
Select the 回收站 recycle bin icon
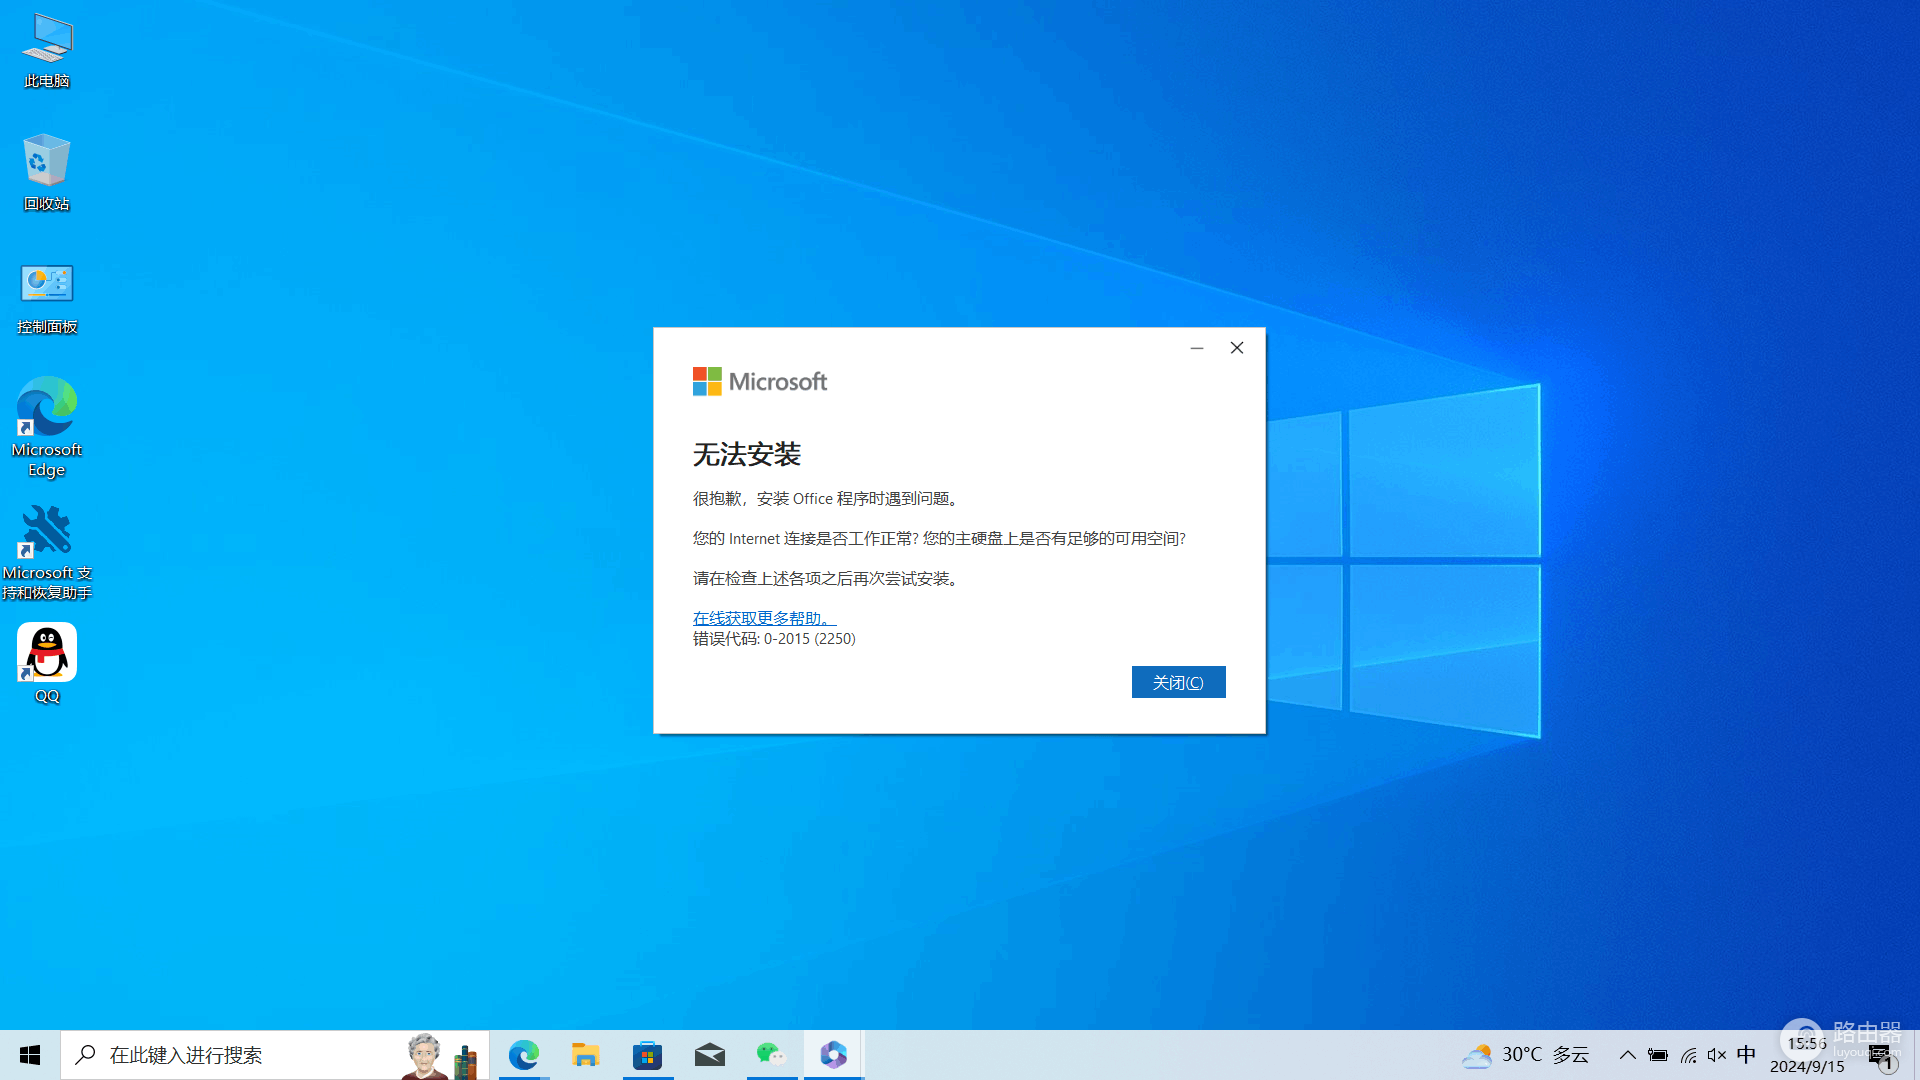click(x=47, y=172)
